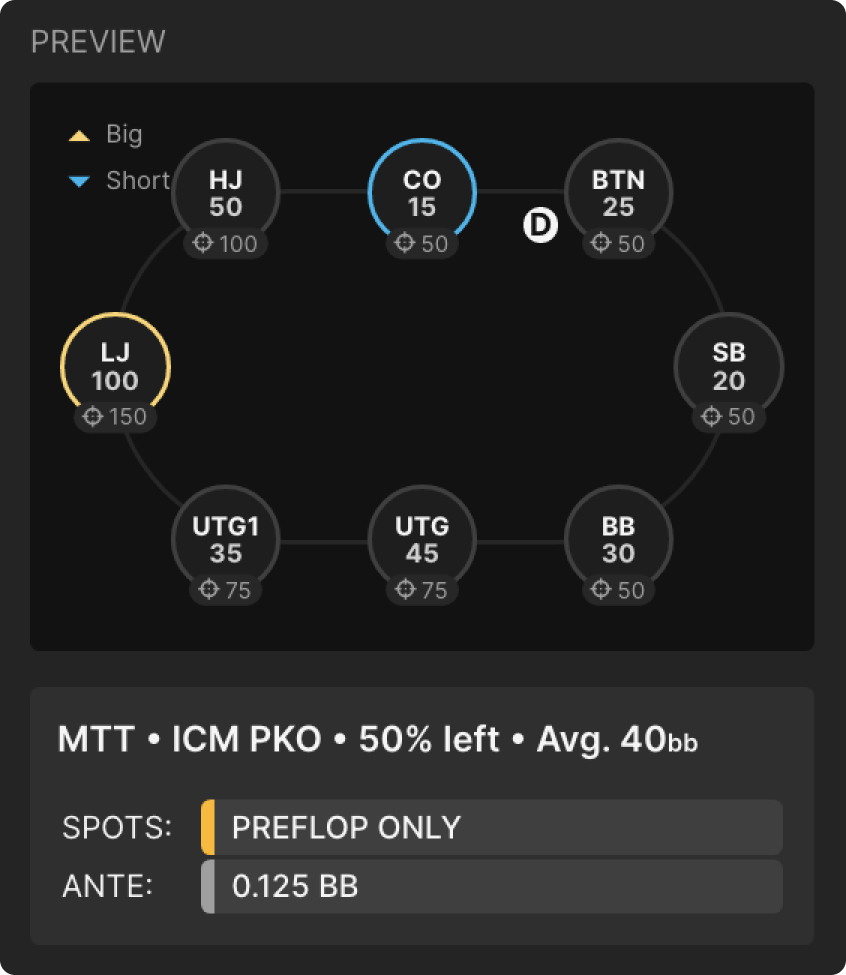
Task: Select the LJ seat with 100 stack
Action: tap(115, 366)
